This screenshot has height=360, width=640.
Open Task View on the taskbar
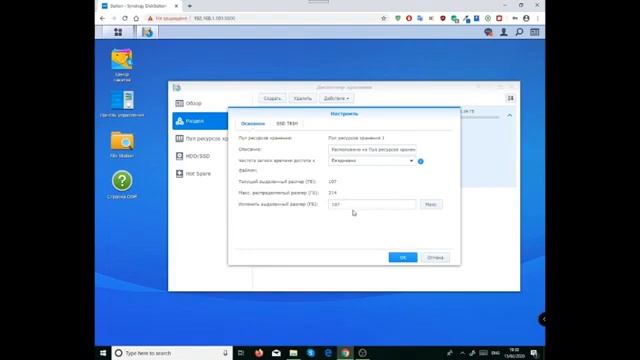pos(241,353)
